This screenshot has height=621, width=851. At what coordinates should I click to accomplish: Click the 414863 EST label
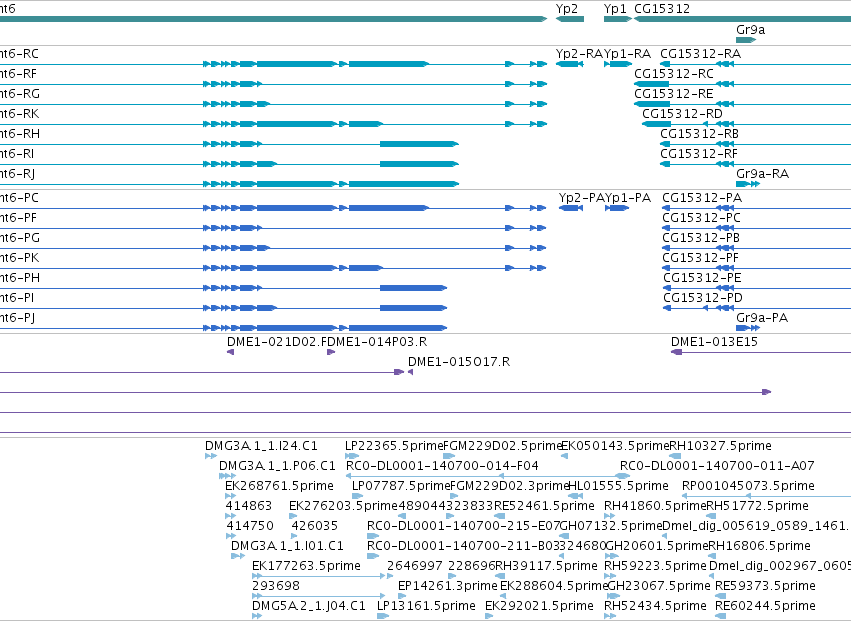249,506
